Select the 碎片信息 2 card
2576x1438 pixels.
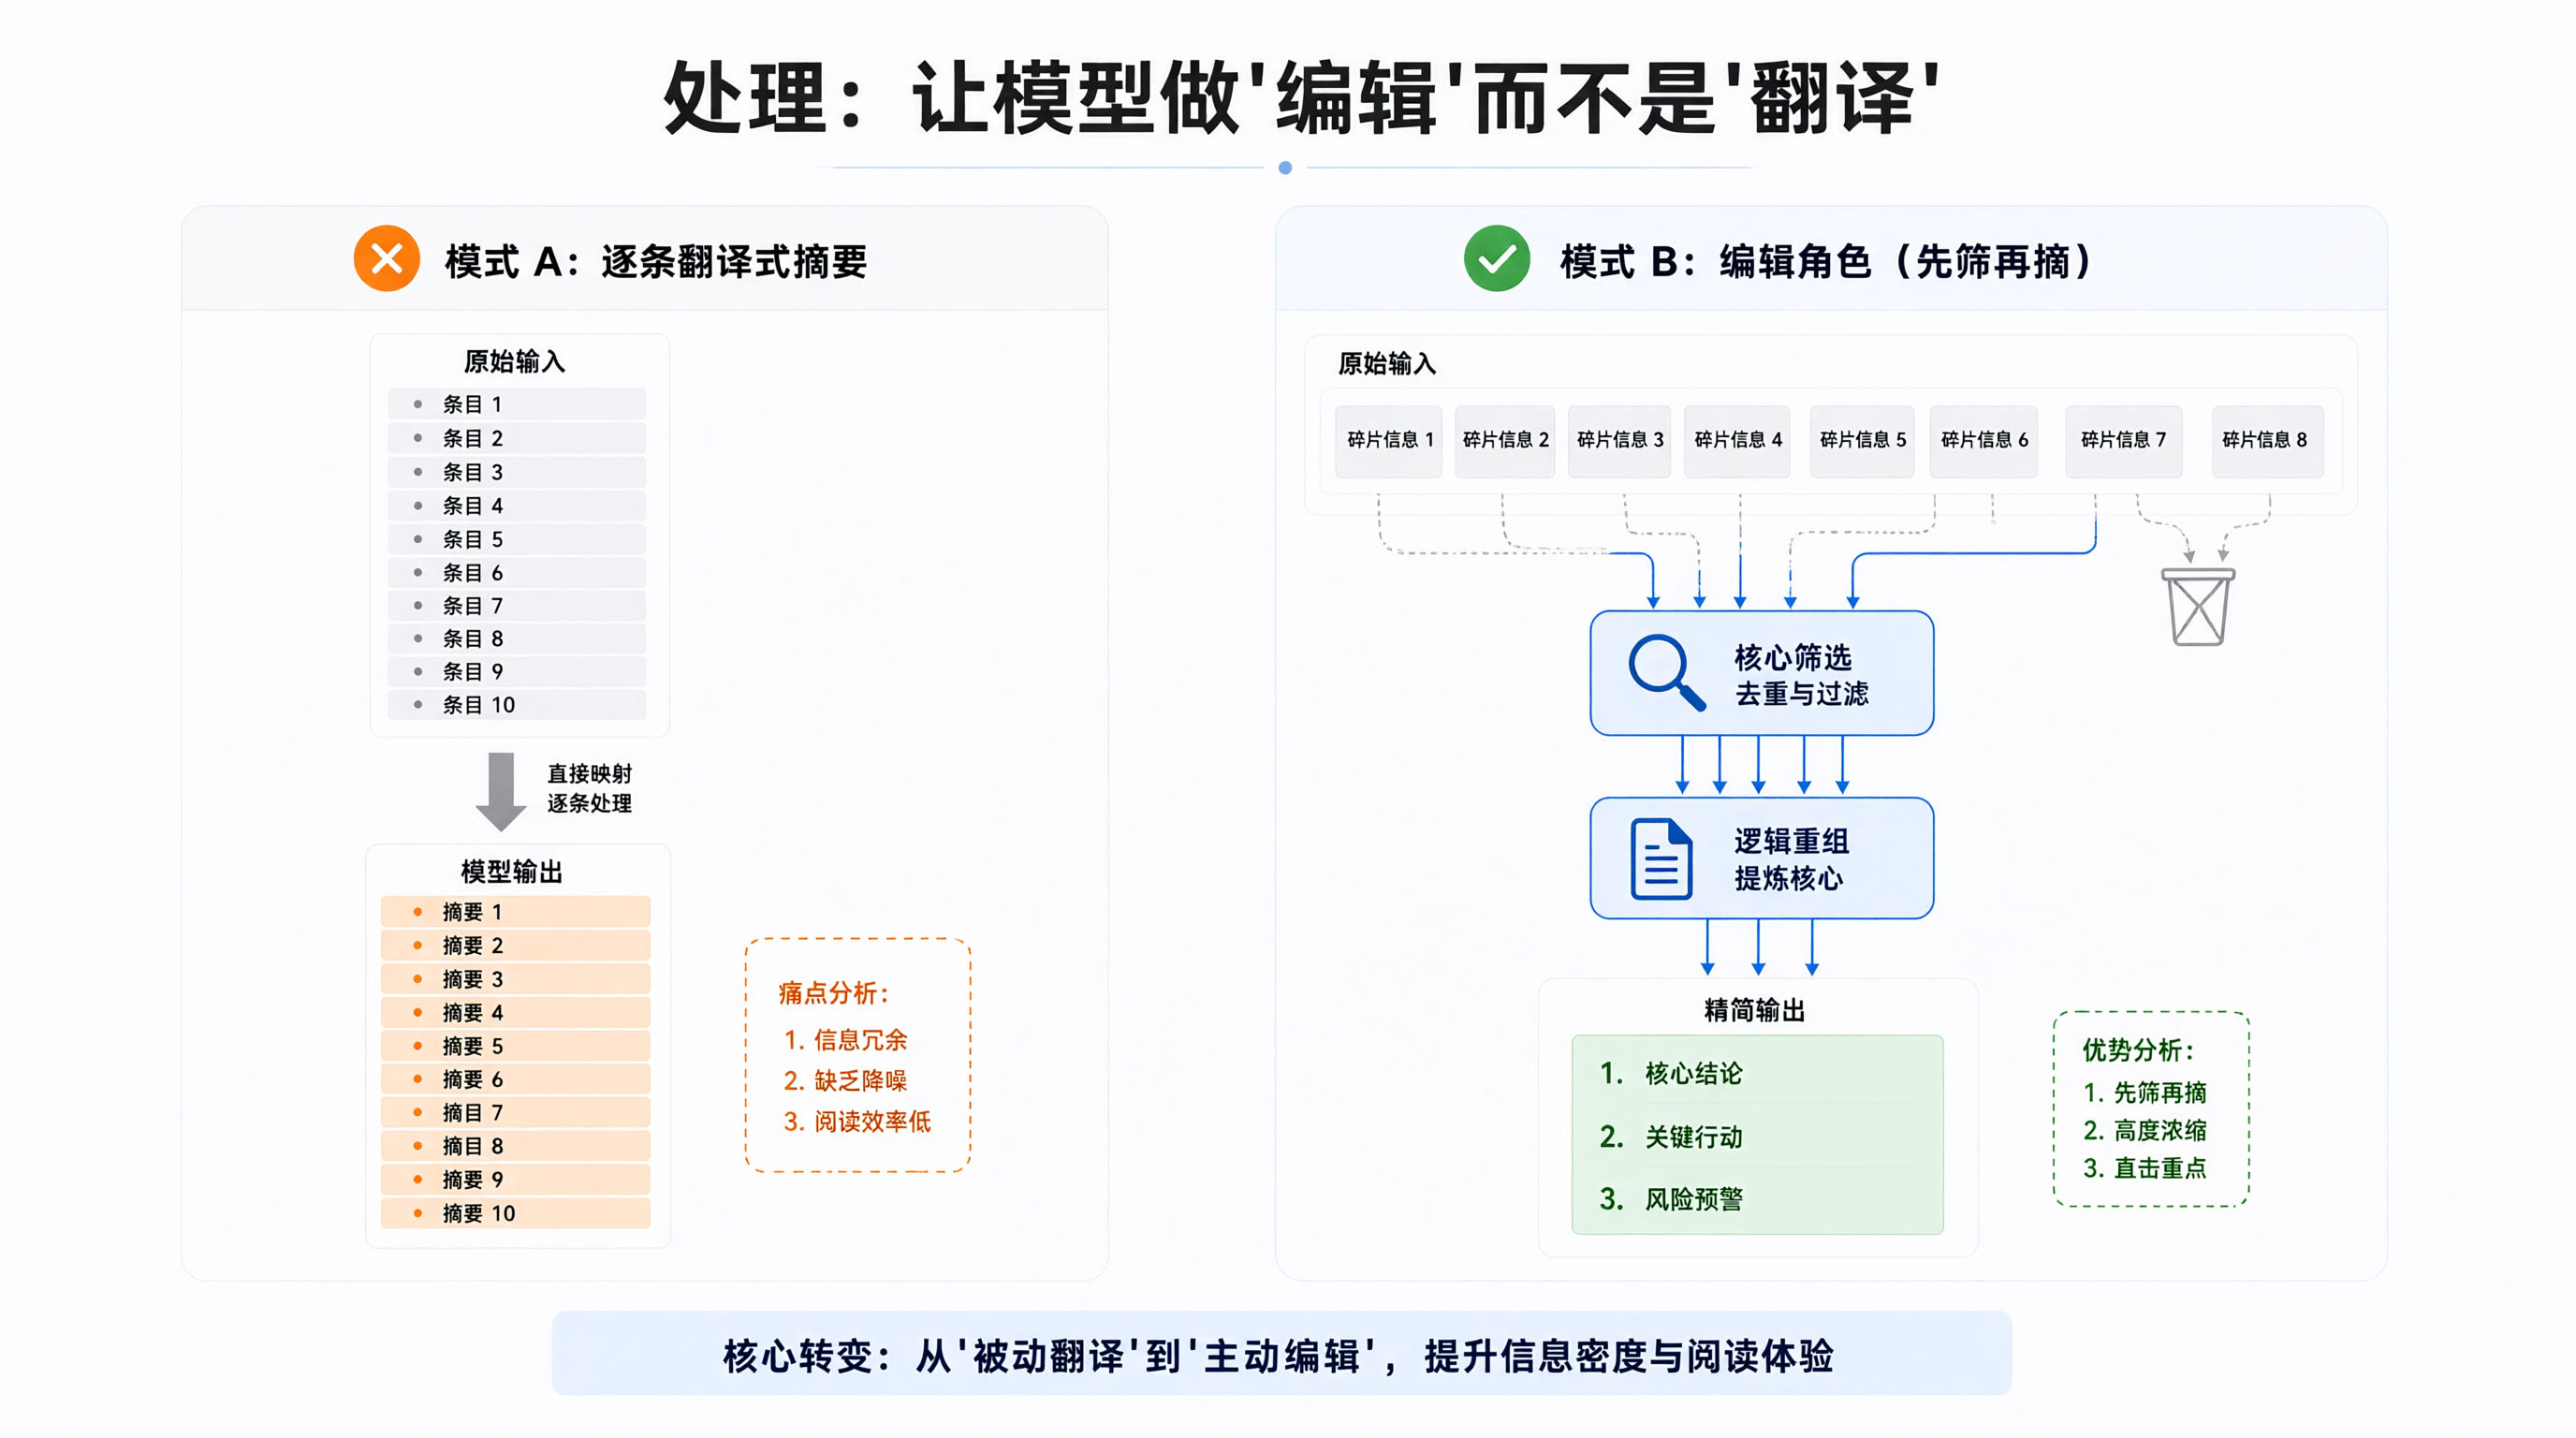(1505, 441)
